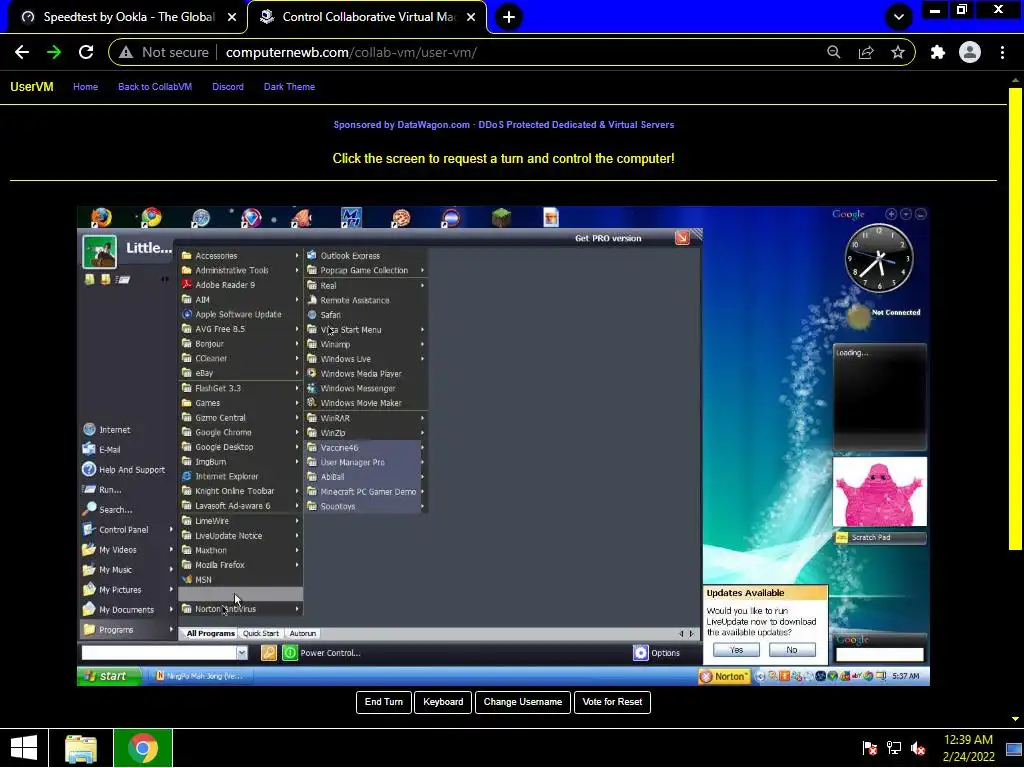
Task: Click the green Power Control icon
Action: point(290,652)
